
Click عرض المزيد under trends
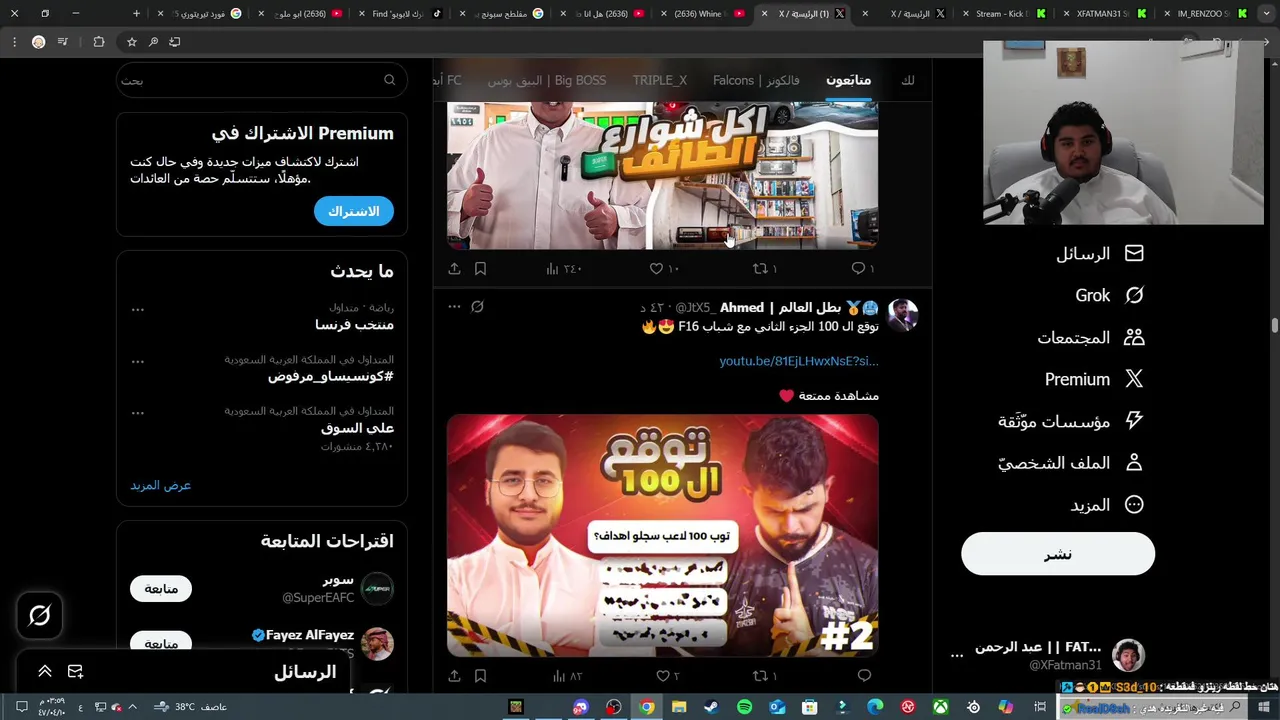click(160, 485)
